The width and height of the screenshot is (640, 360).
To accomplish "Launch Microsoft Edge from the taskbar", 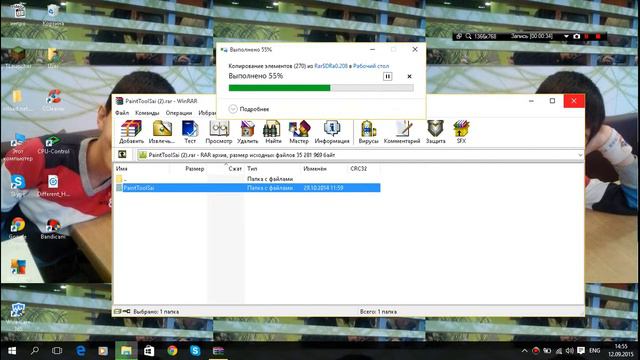I will (x=80, y=351).
